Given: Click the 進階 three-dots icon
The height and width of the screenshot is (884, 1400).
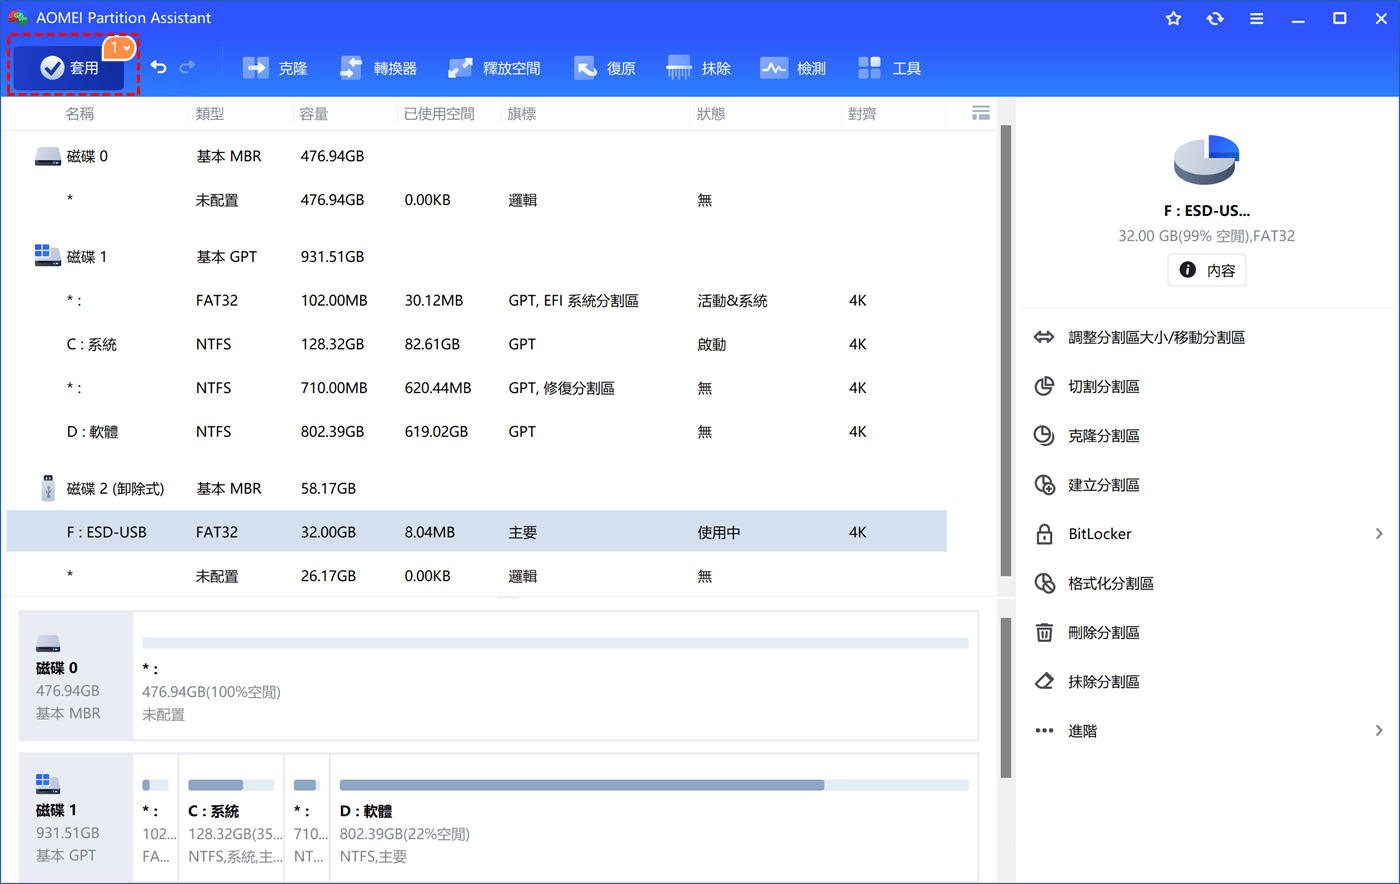Looking at the screenshot, I should [x=1044, y=731].
